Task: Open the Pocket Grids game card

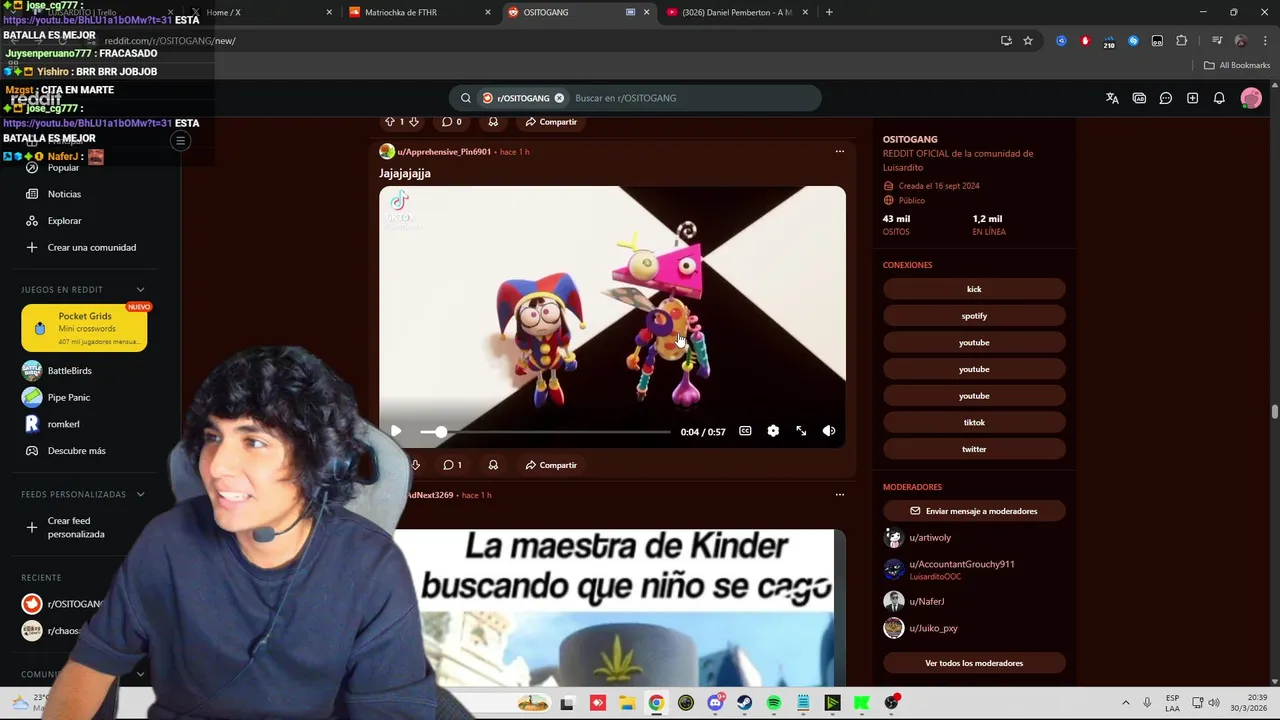Action: click(84, 328)
